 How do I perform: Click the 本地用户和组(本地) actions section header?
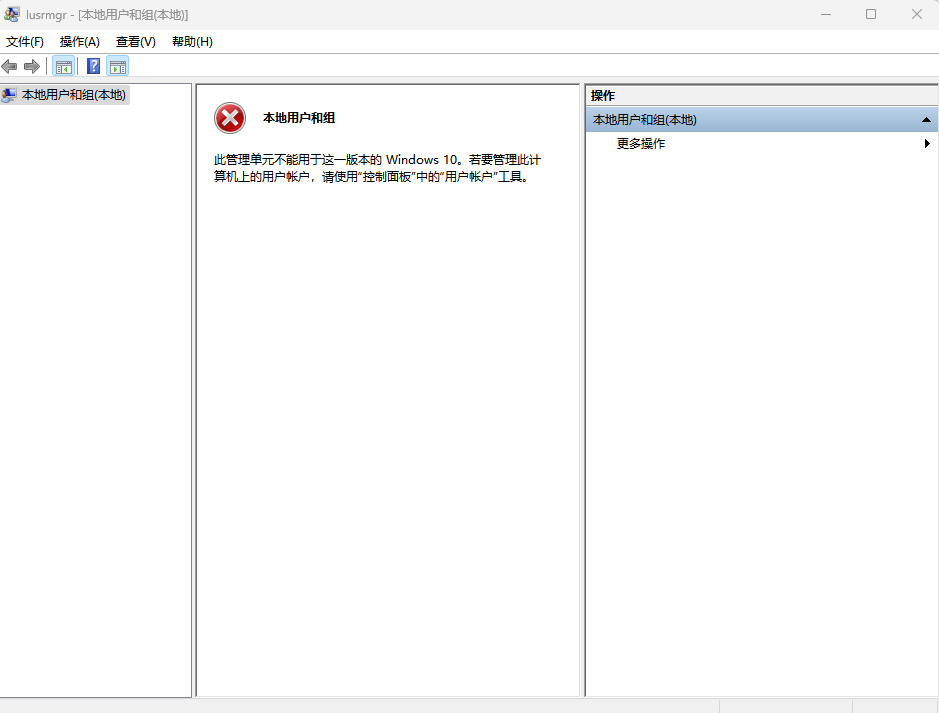pyautogui.click(x=645, y=120)
